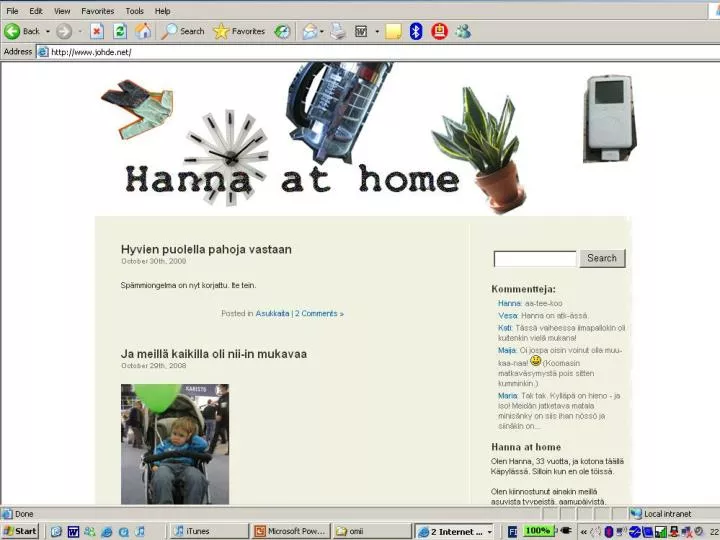Open the 2 Comments link
The height and width of the screenshot is (540, 720).
point(319,314)
